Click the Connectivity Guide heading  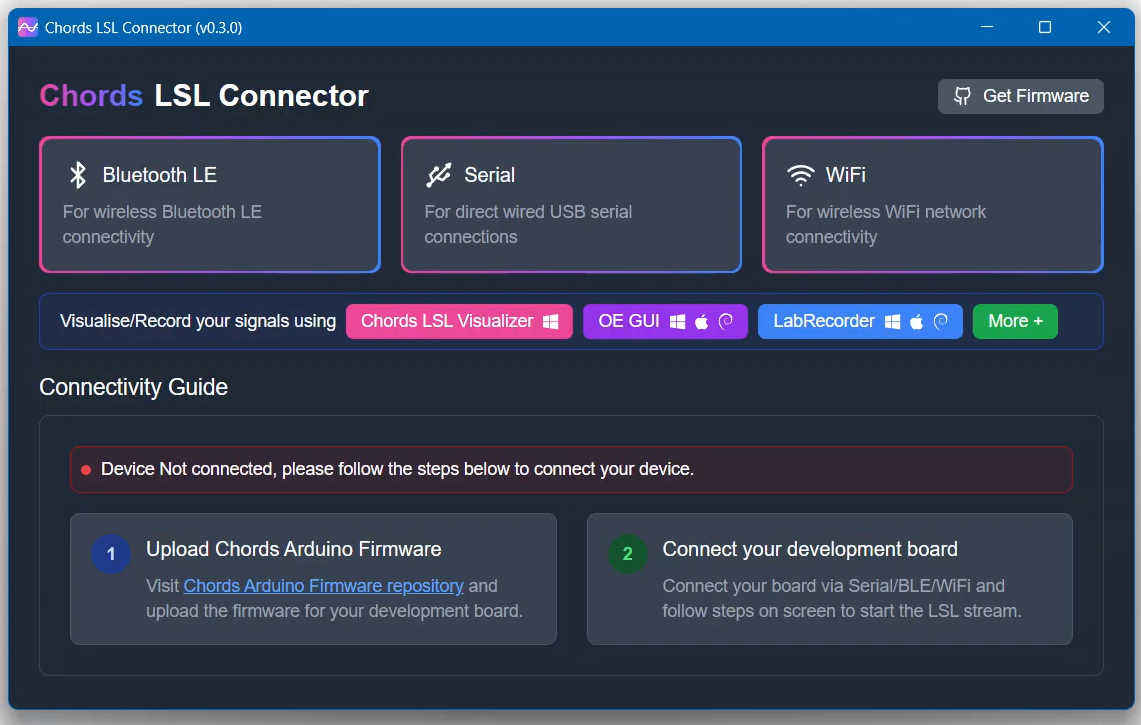coord(133,387)
